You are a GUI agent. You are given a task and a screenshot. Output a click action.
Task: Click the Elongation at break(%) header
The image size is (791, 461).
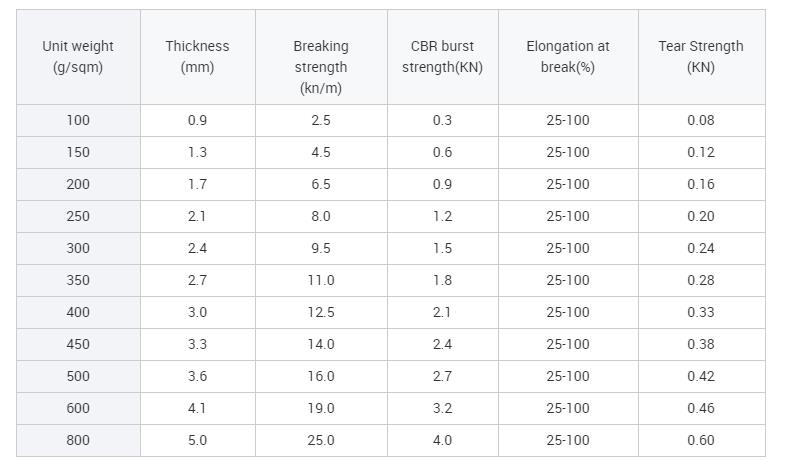click(x=568, y=56)
